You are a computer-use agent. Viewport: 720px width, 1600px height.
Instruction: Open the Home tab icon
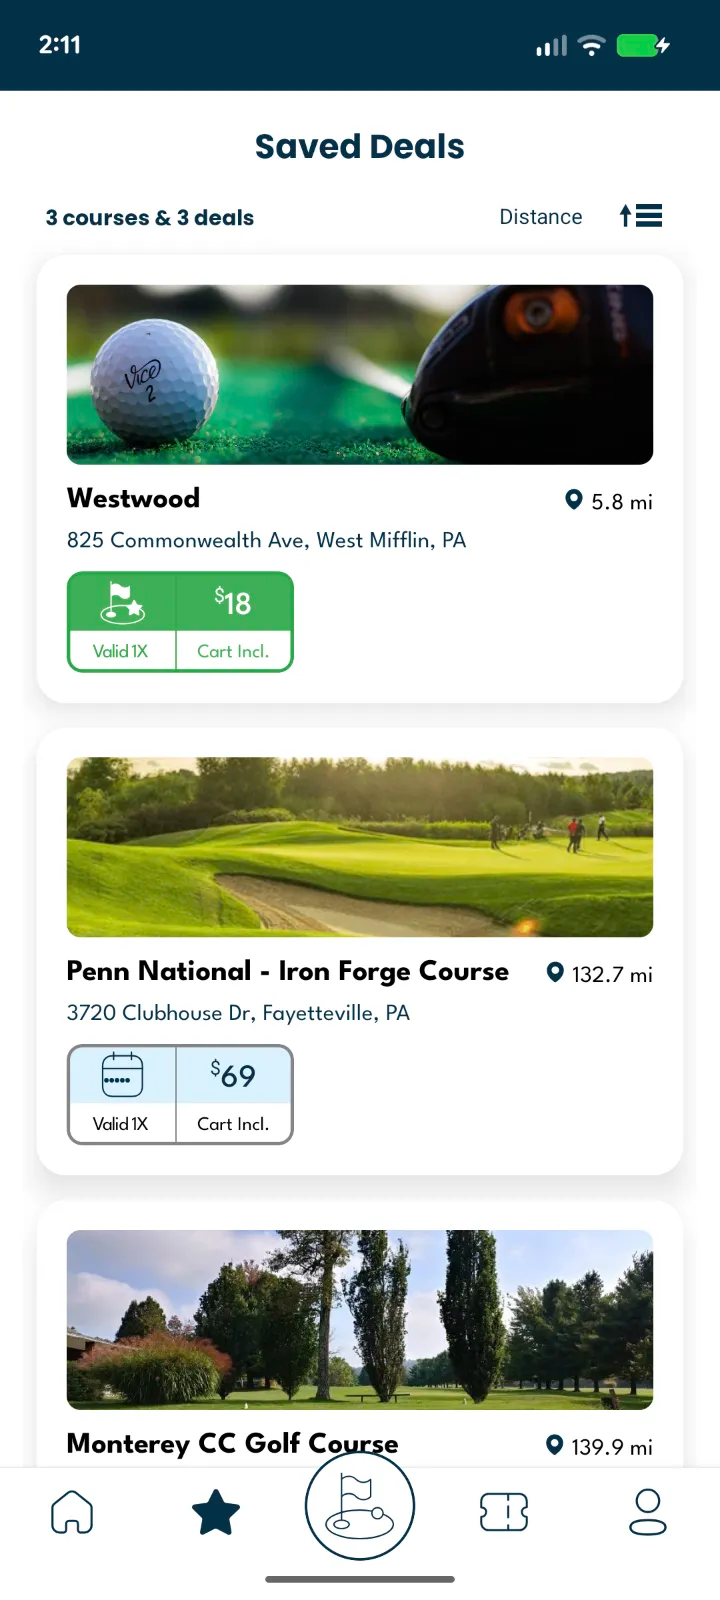pyautogui.click(x=72, y=1512)
